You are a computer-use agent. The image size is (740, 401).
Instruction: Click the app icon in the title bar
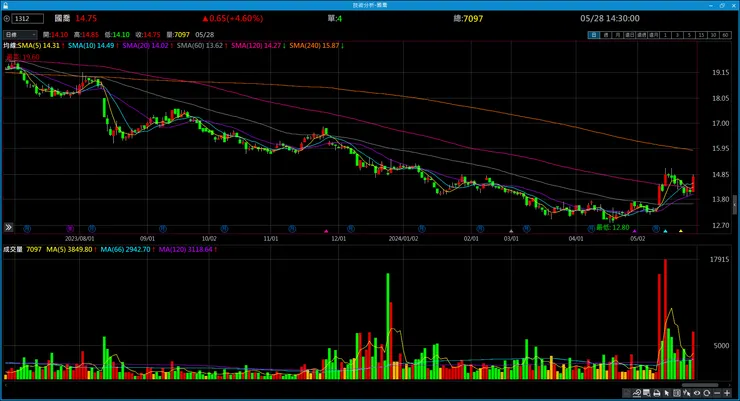5,5
